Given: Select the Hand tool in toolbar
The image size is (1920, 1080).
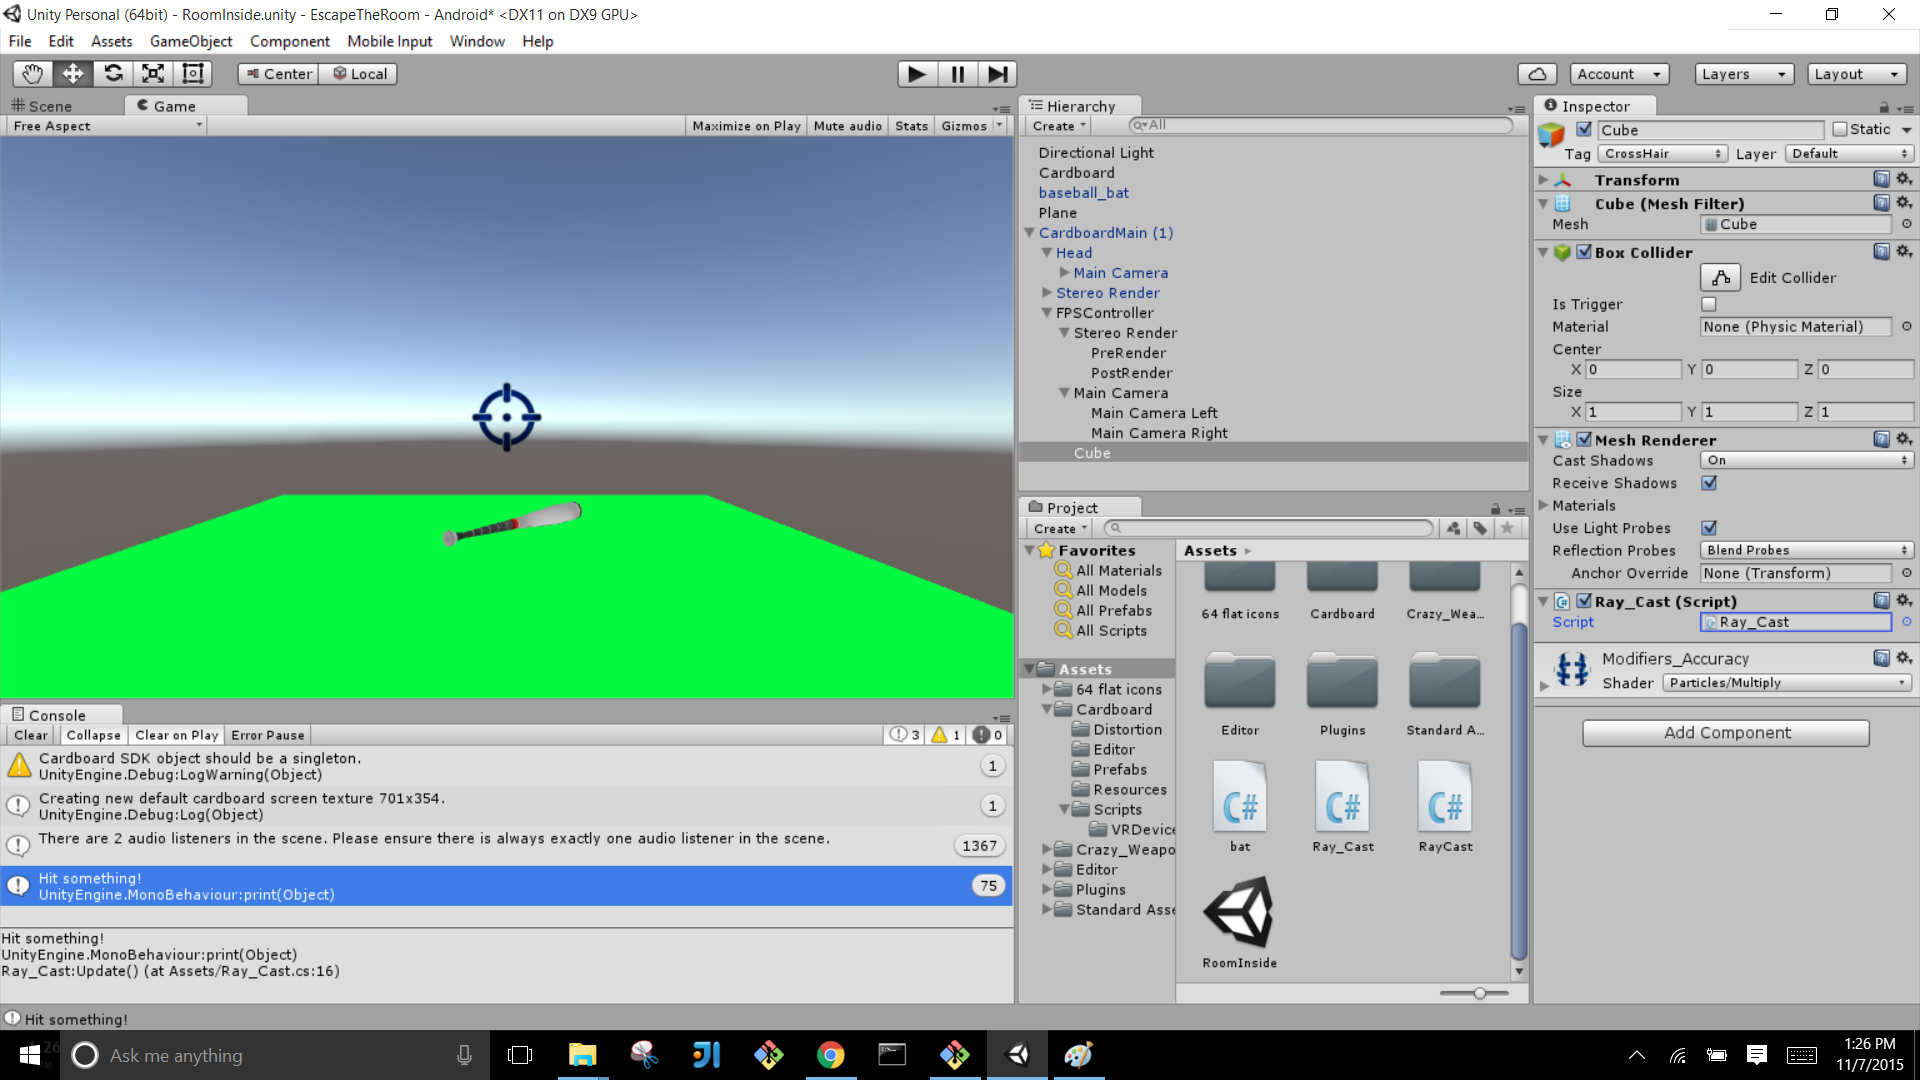Looking at the screenshot, I should [32, 73].
